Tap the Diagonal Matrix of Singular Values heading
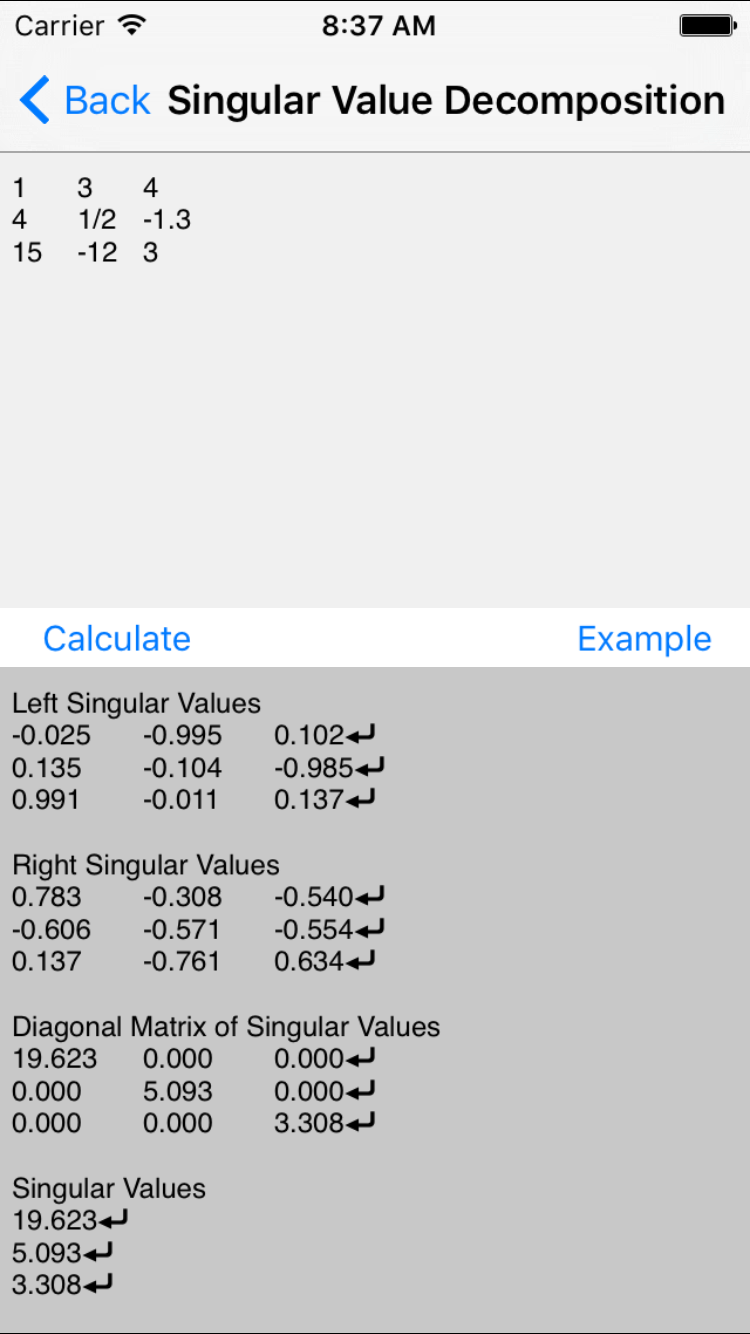Image resolution: width=750 pixels, height=1334 pixels. pos(226,1027)
